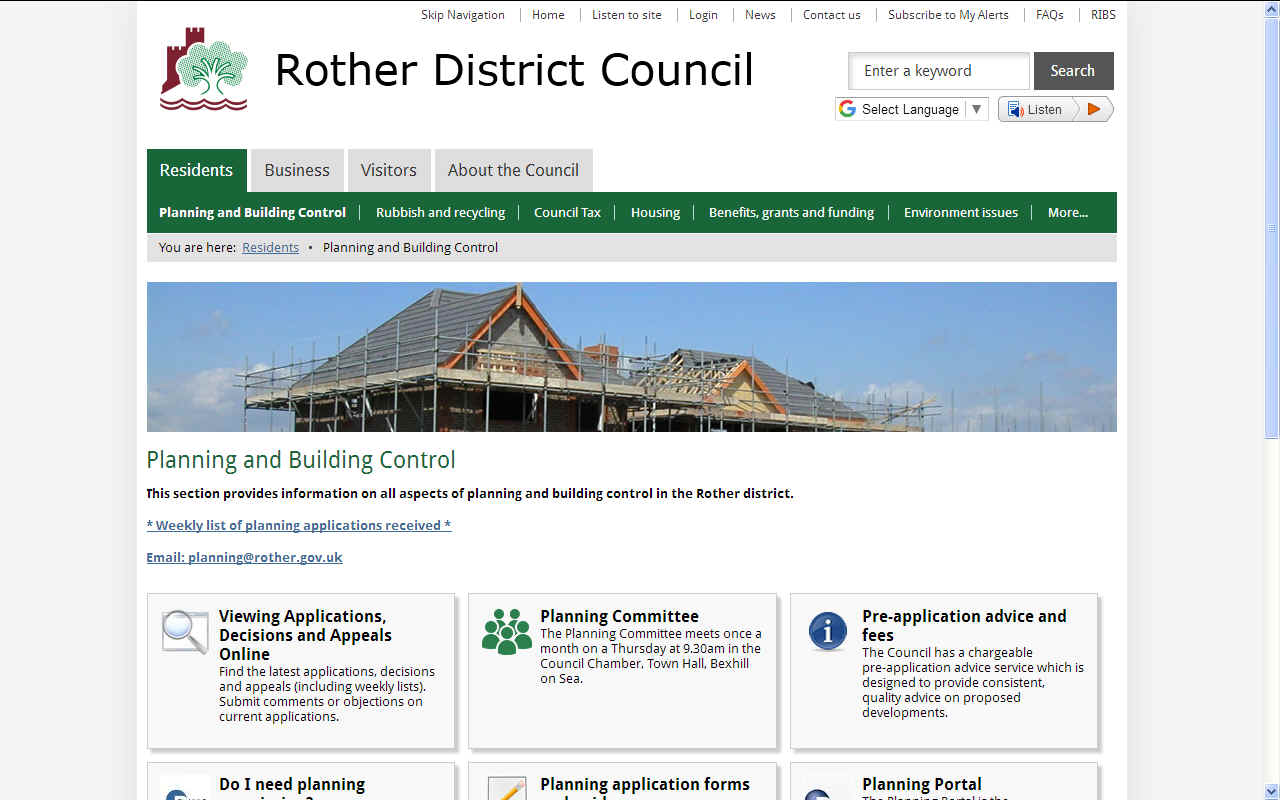1280x800 pixels.
Task: Open the Select Language dropdown
Action: pos(912,109)
